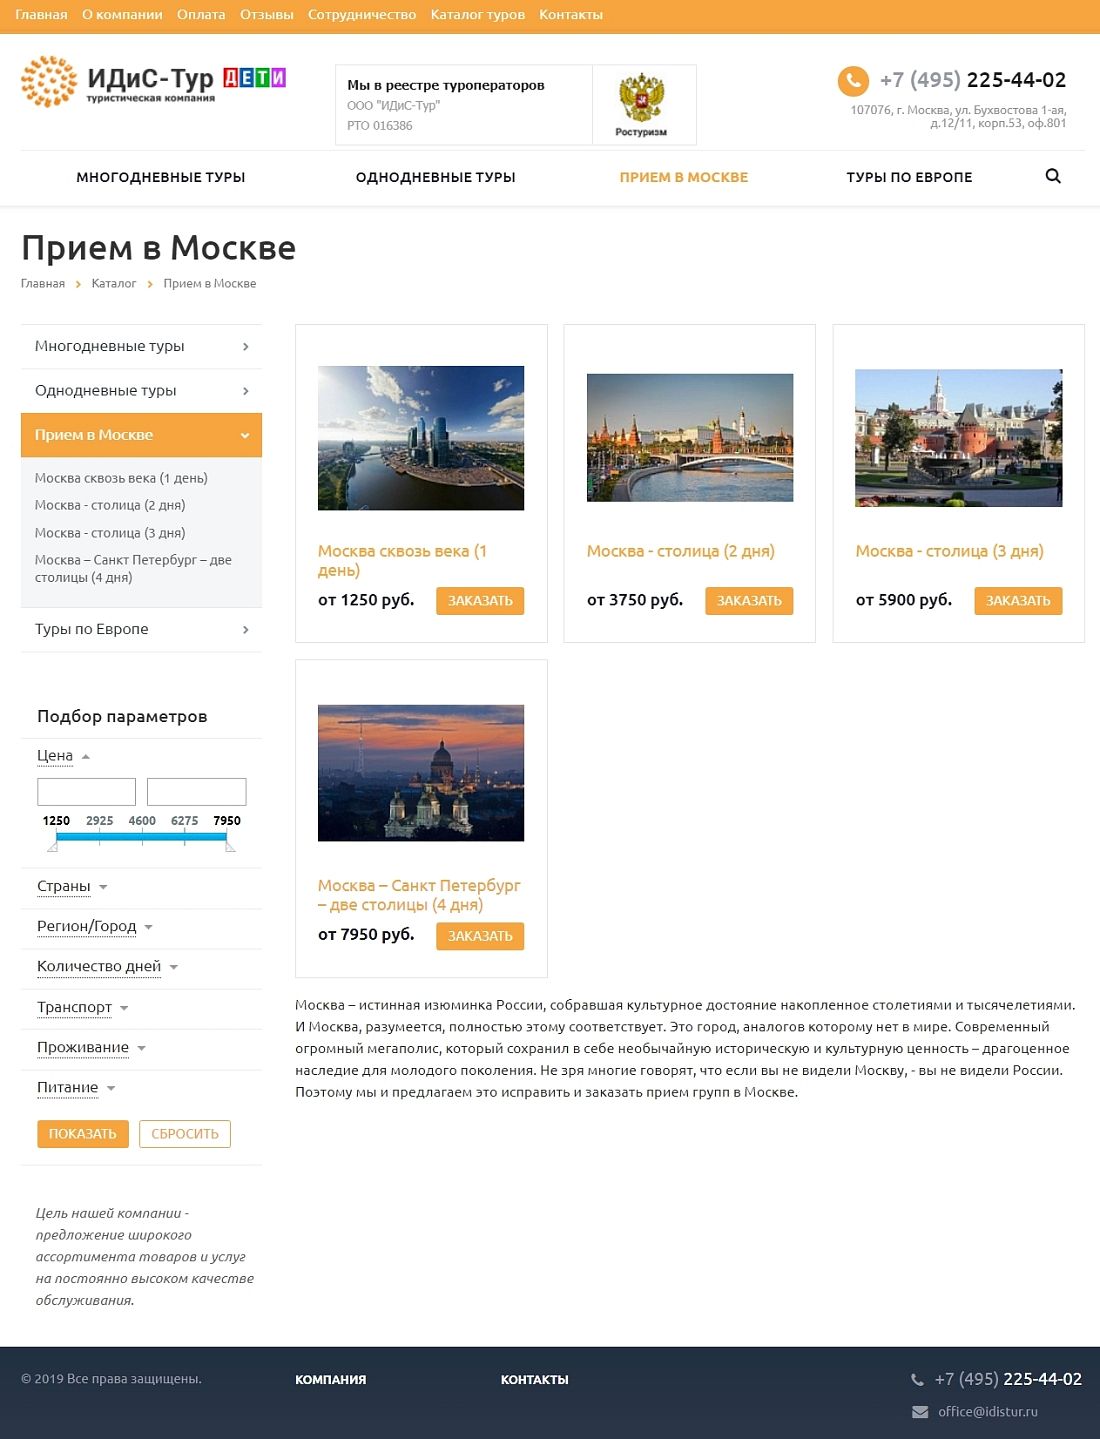Click the colorful ДЕТИ badge
This screenshot has width=1100, height=1439.
tap(254, 78)
